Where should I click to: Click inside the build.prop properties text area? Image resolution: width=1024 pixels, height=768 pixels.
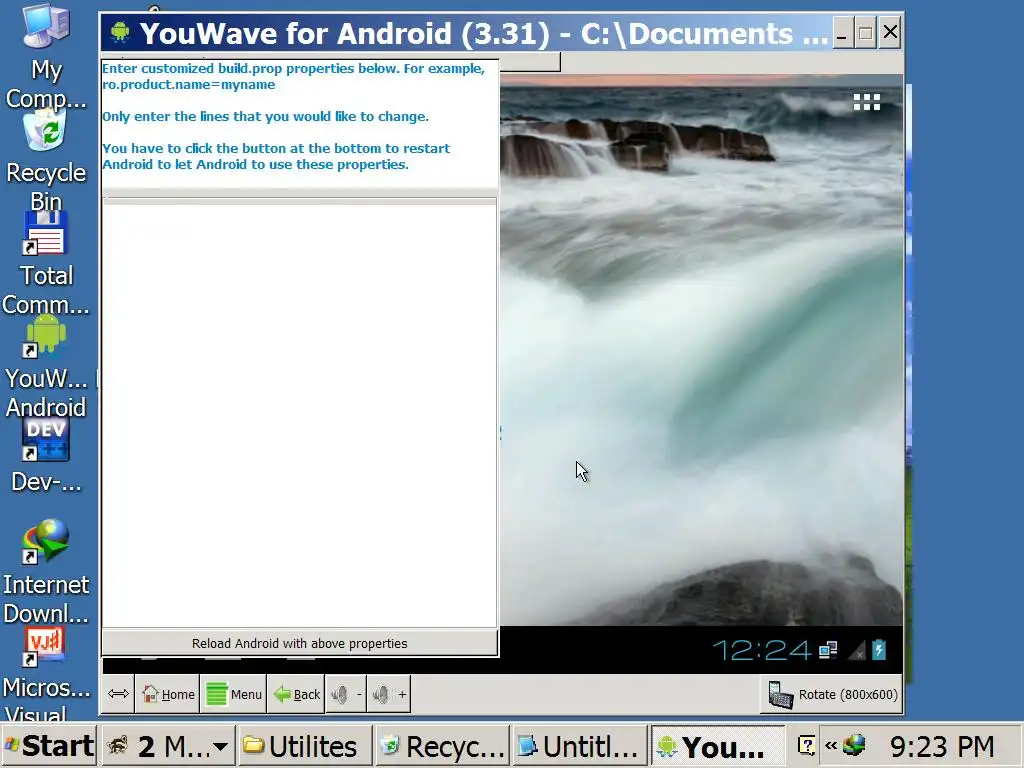coord(299,415)
